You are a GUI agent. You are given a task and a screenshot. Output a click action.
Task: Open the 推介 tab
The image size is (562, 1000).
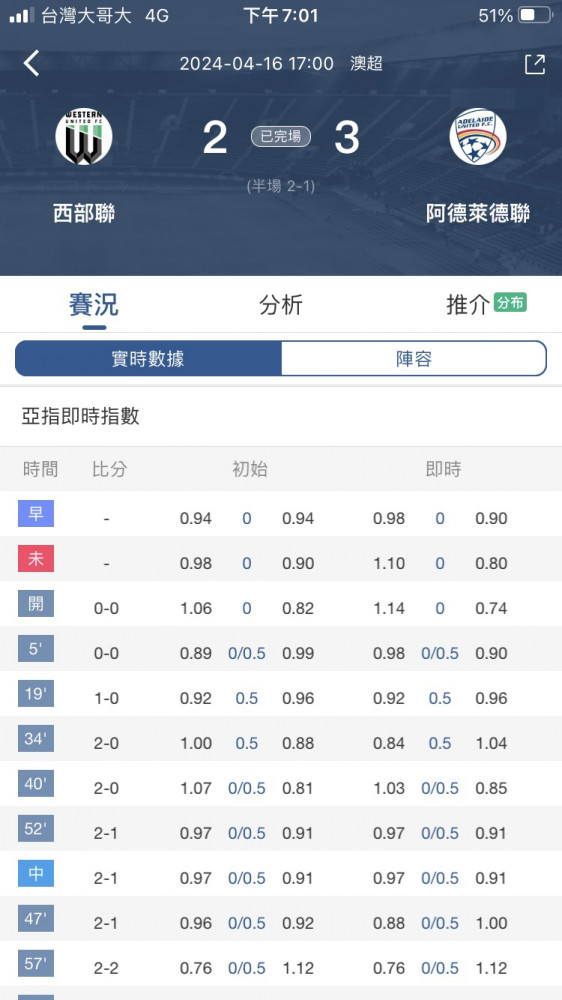[x=468, y=305]
